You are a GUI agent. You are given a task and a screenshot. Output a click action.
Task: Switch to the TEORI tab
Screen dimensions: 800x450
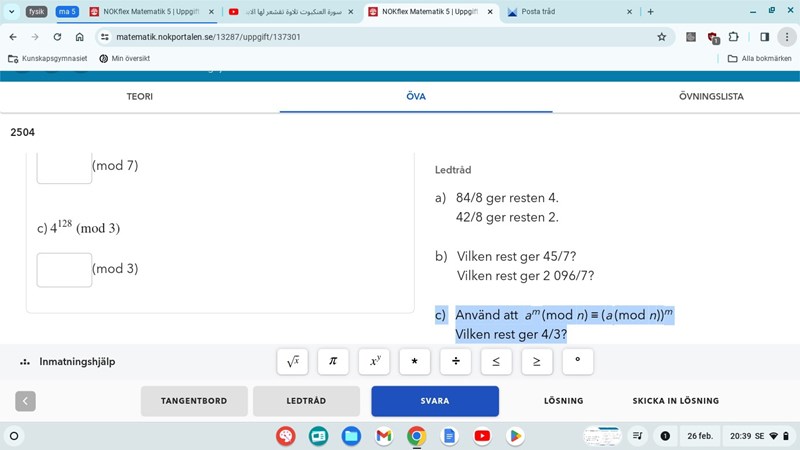(139, 96)
